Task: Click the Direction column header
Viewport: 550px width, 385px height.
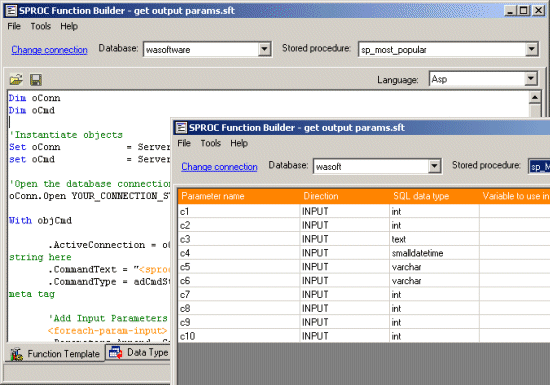Action: coord(345,196)
